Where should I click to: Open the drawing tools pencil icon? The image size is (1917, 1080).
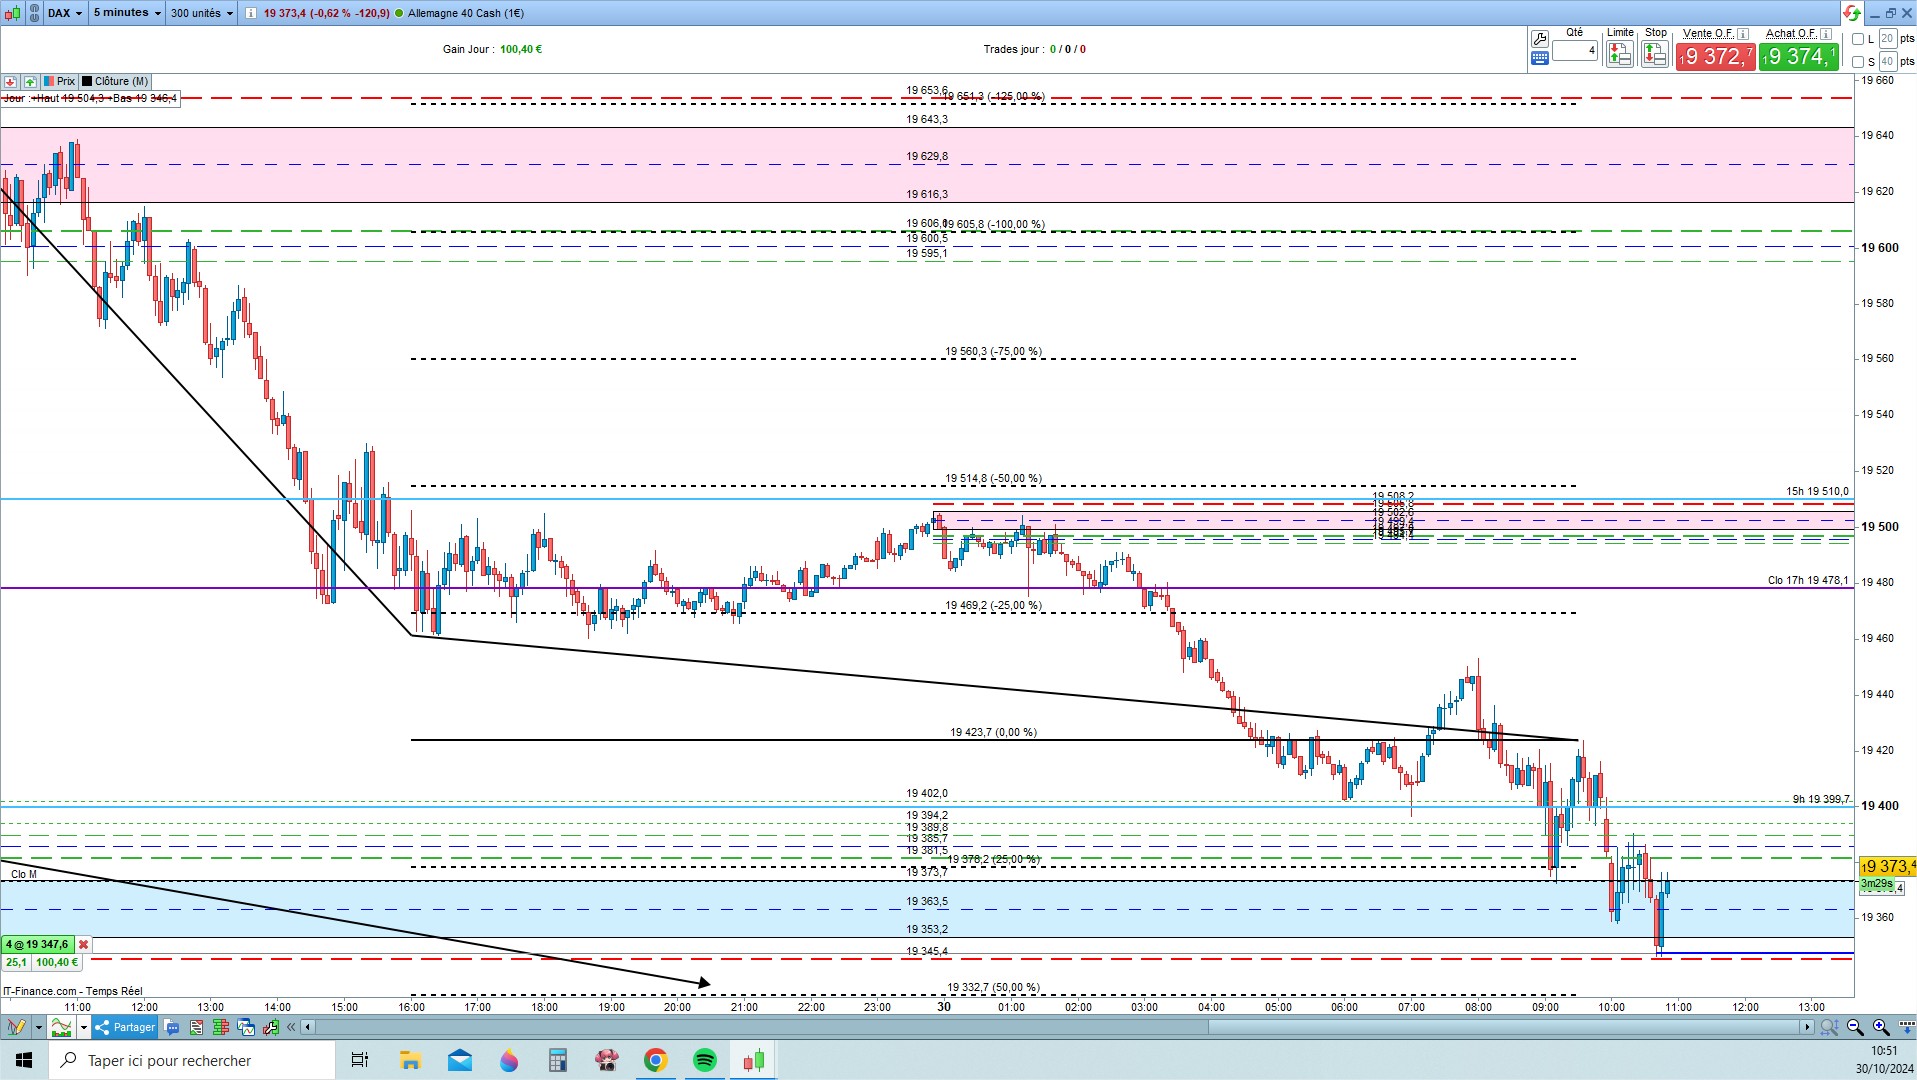point(16,1027)
